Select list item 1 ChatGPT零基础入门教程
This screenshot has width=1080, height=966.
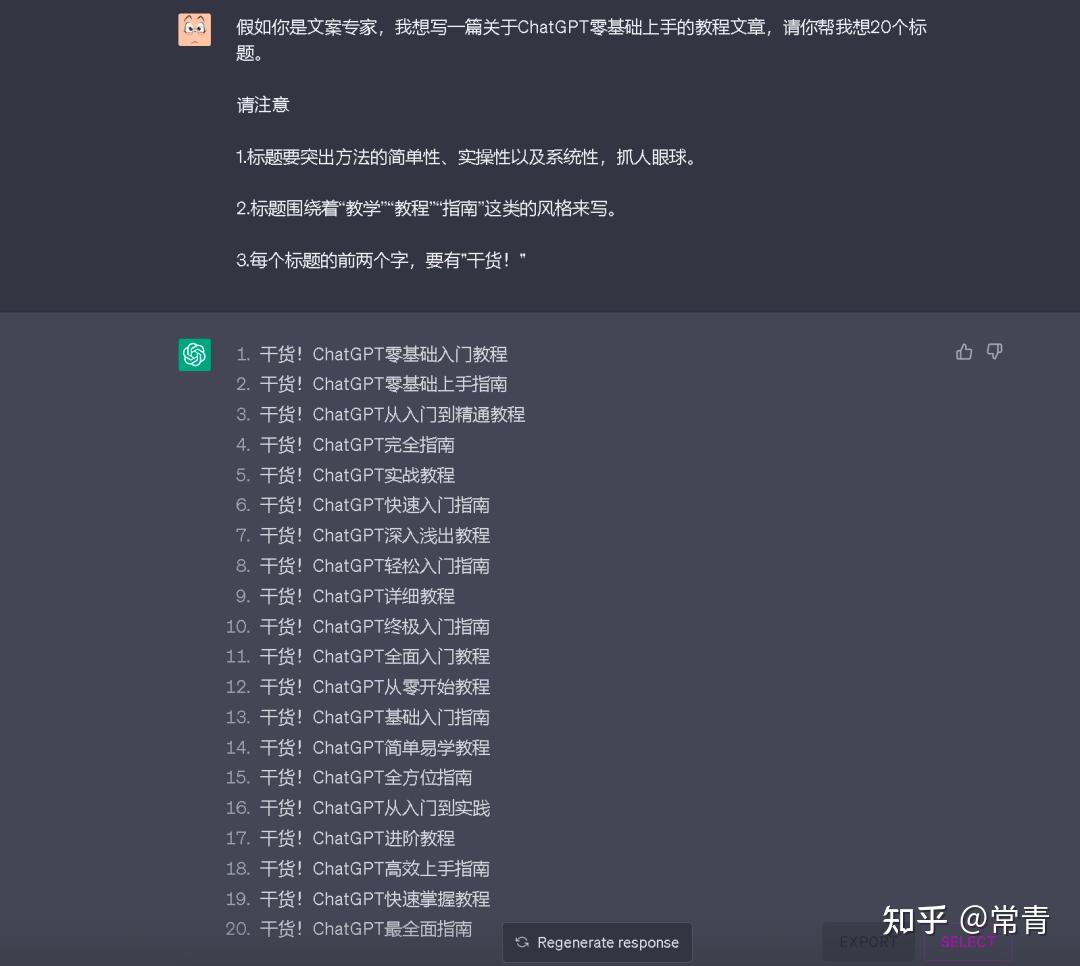tap(384, 354)
